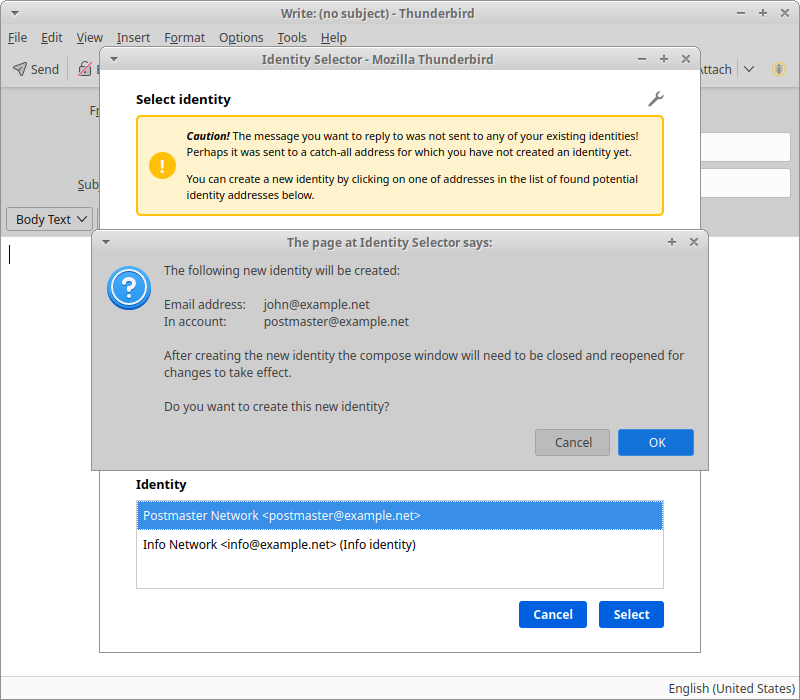
Task: Maximize the Write compose window
Action: [763, 13]
